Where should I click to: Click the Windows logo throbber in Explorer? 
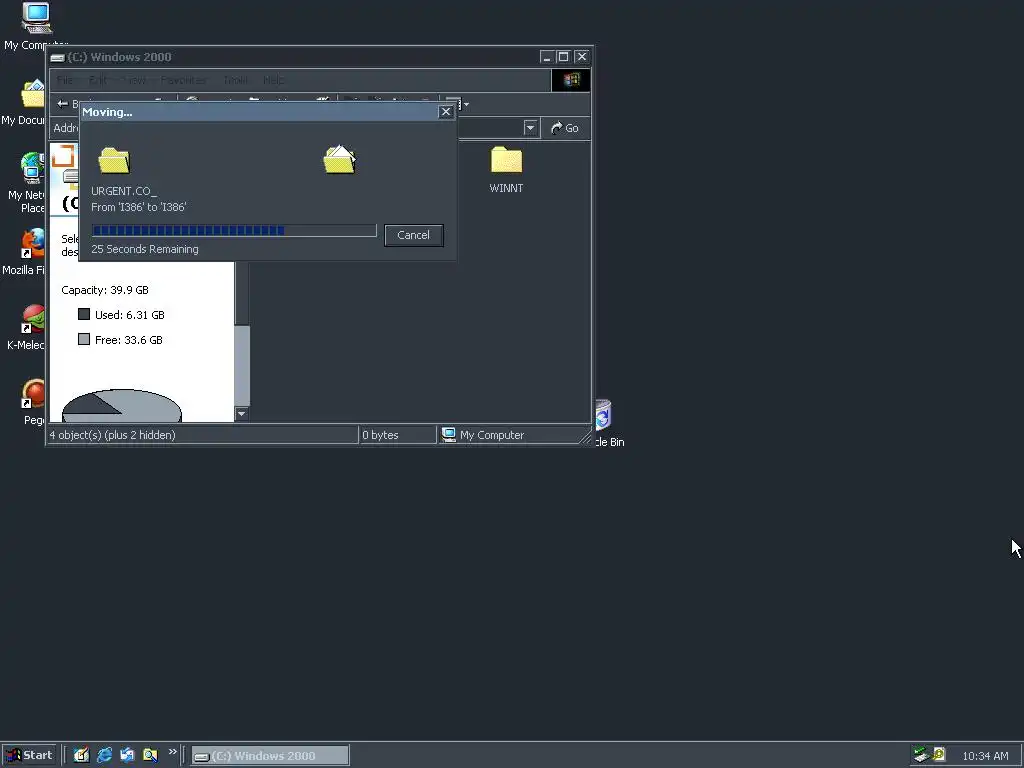571,80
